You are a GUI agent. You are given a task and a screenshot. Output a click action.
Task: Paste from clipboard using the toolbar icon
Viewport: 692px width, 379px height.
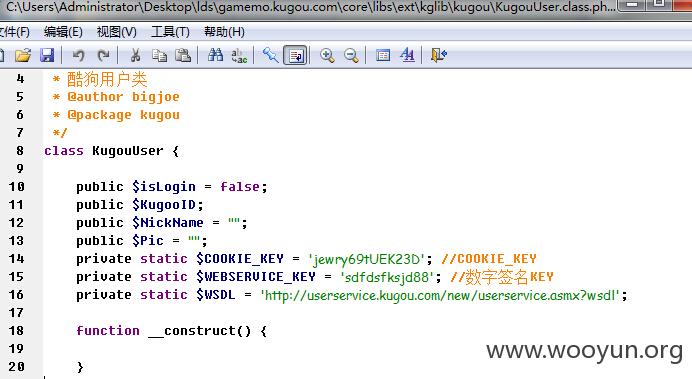183,55
